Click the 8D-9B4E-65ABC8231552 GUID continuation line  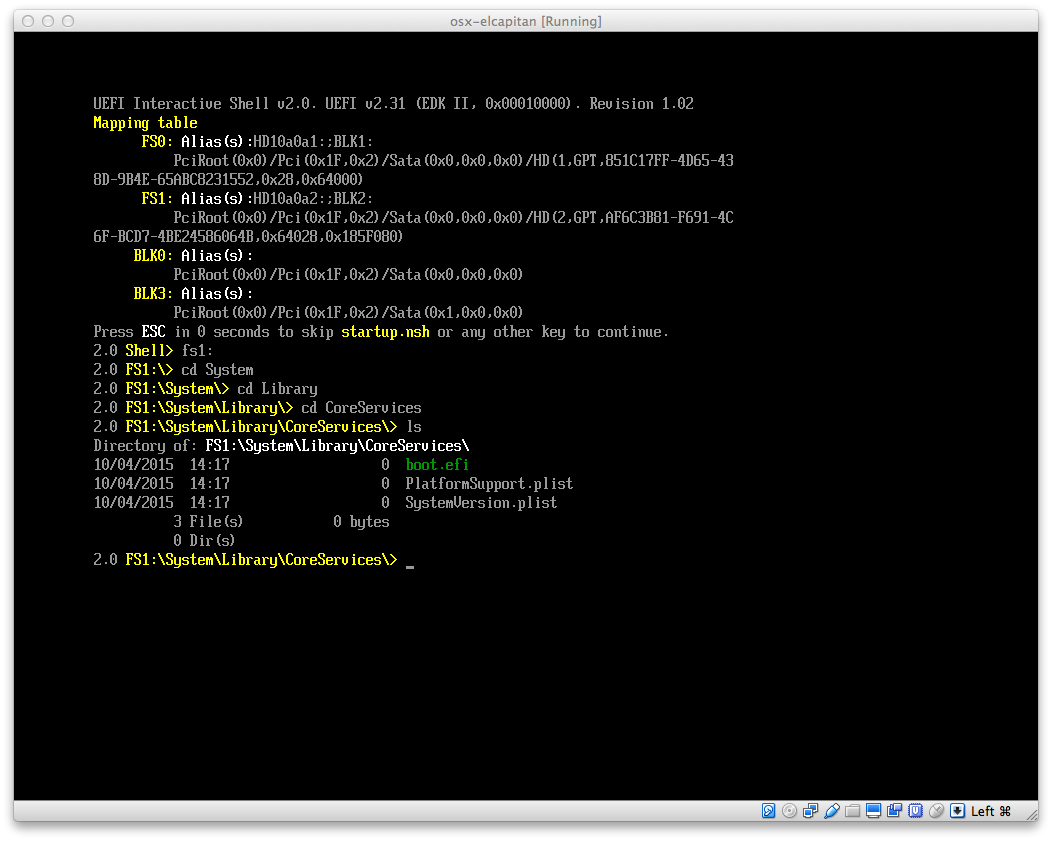pyautogui.click(x=228, y=180)
